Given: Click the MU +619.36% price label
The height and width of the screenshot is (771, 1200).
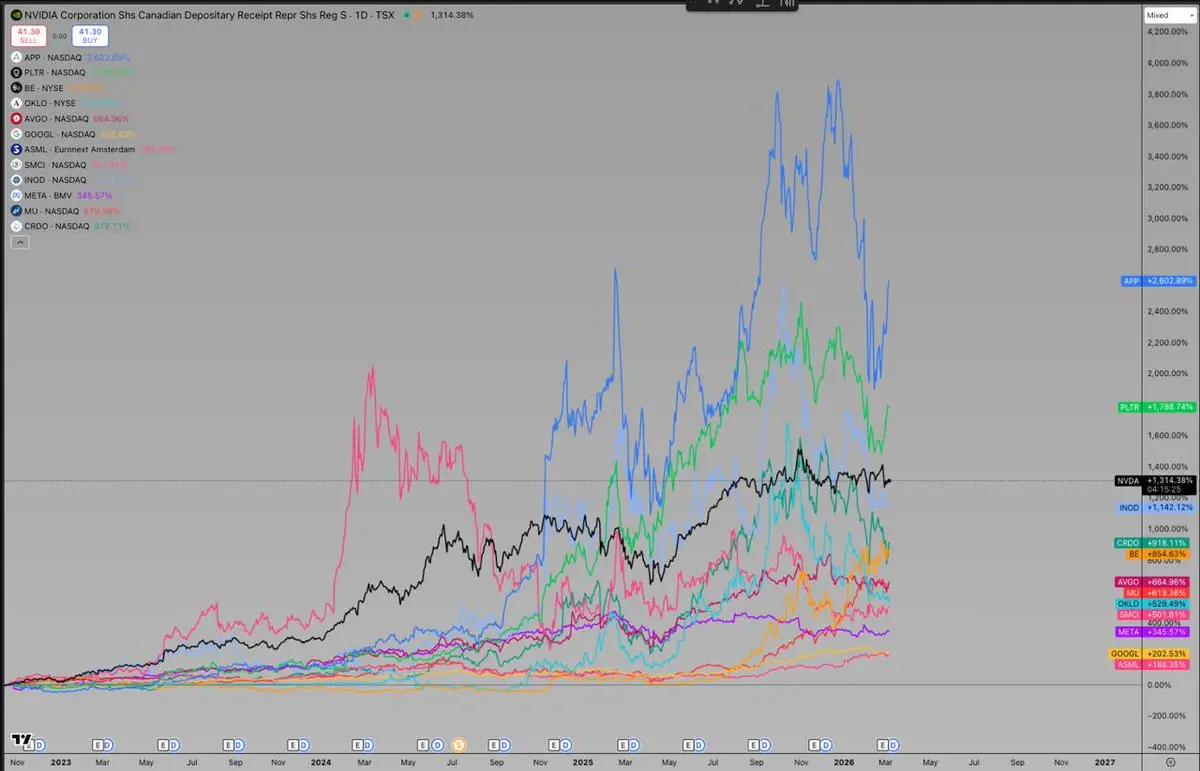Looking at the screenshot, I should pyautogui.click(x=1159, y=593).
